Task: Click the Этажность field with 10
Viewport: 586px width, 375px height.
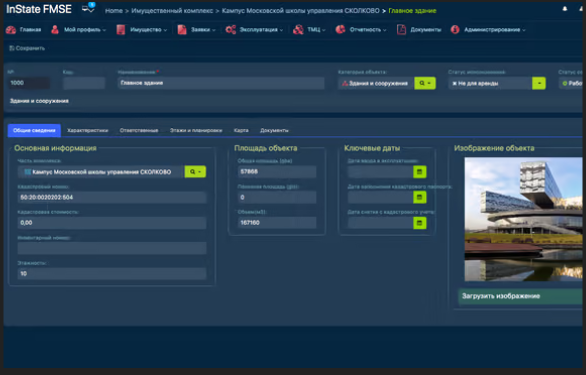Action: [112, 274]
